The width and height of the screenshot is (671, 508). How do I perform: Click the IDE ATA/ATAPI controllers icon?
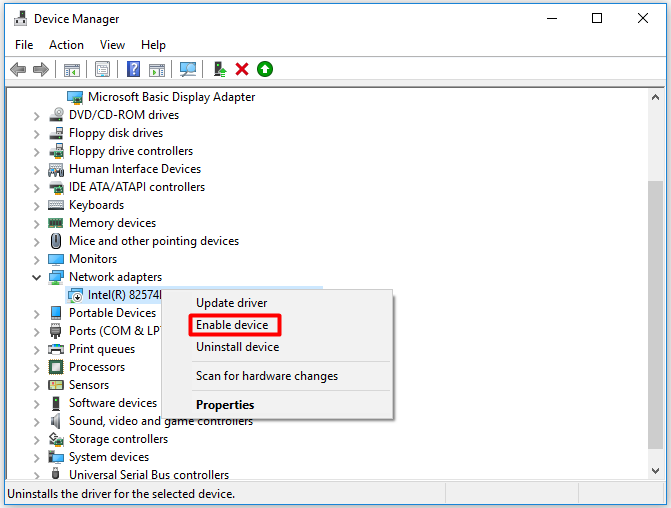point(56,187)
